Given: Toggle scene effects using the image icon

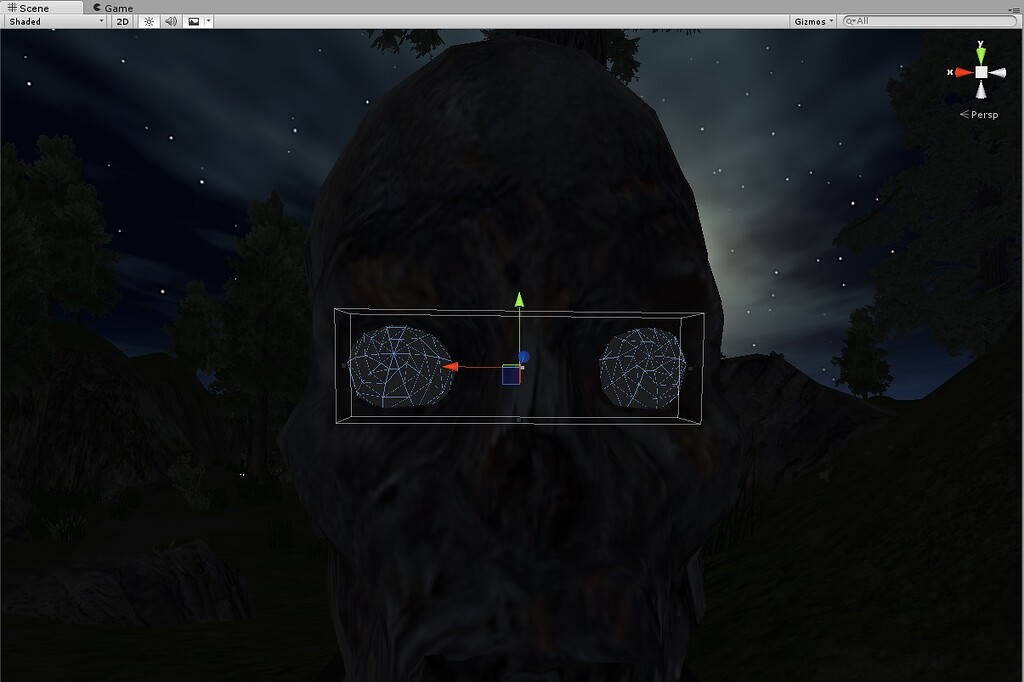Looking at the screenshot, I should coord(192,20).
